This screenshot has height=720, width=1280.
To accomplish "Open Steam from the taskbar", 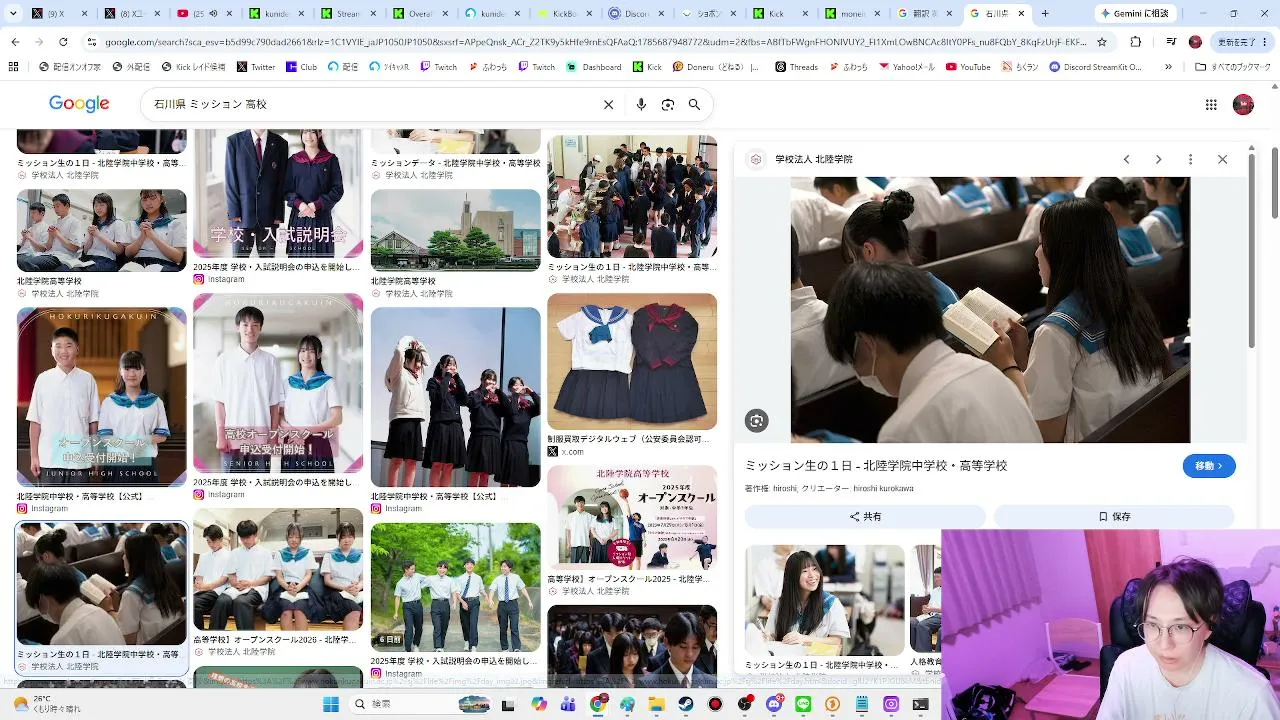I will [x=686, y=704].
